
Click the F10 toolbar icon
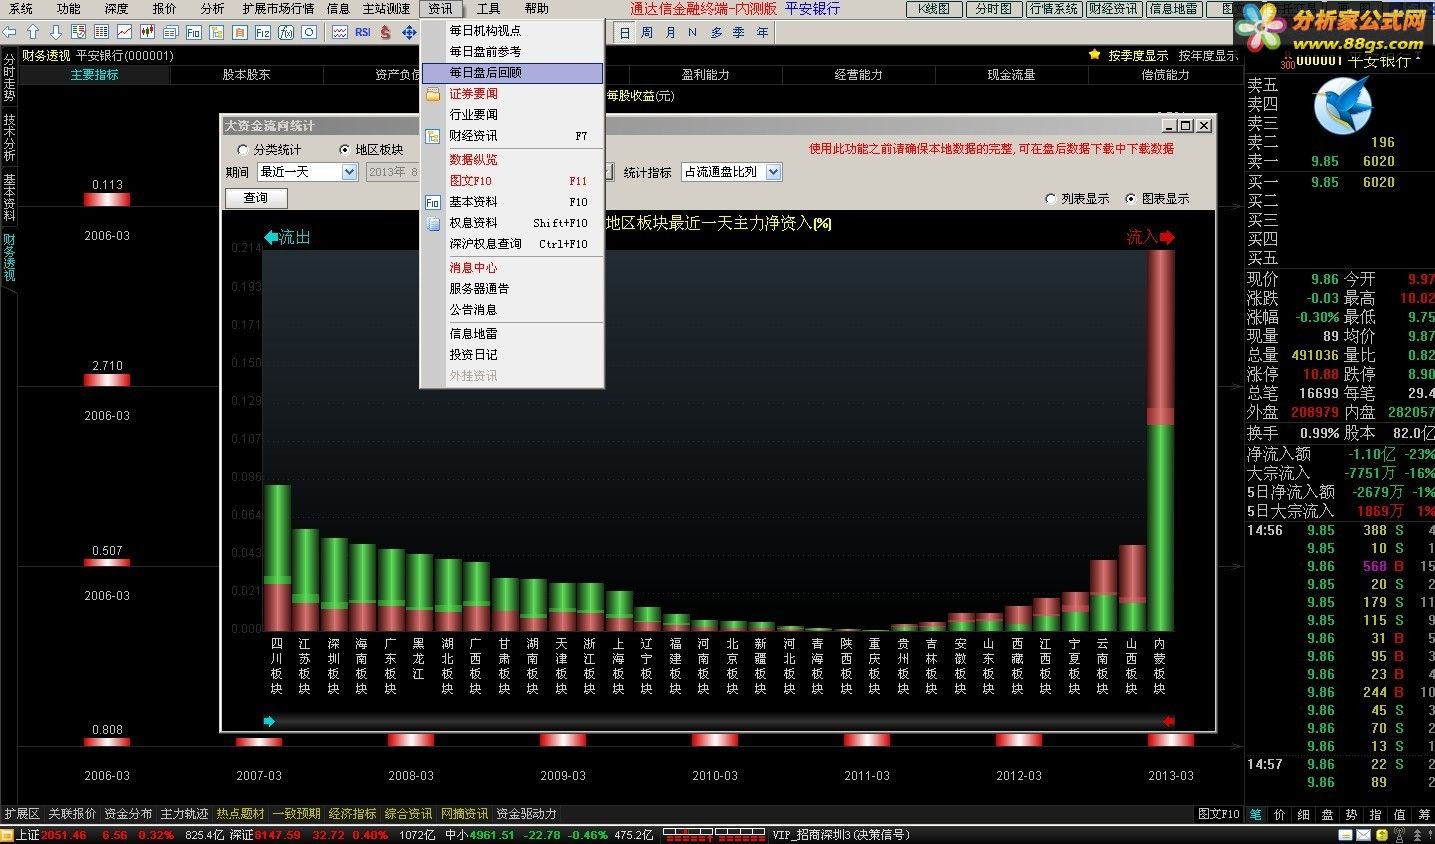coord(193,32)
